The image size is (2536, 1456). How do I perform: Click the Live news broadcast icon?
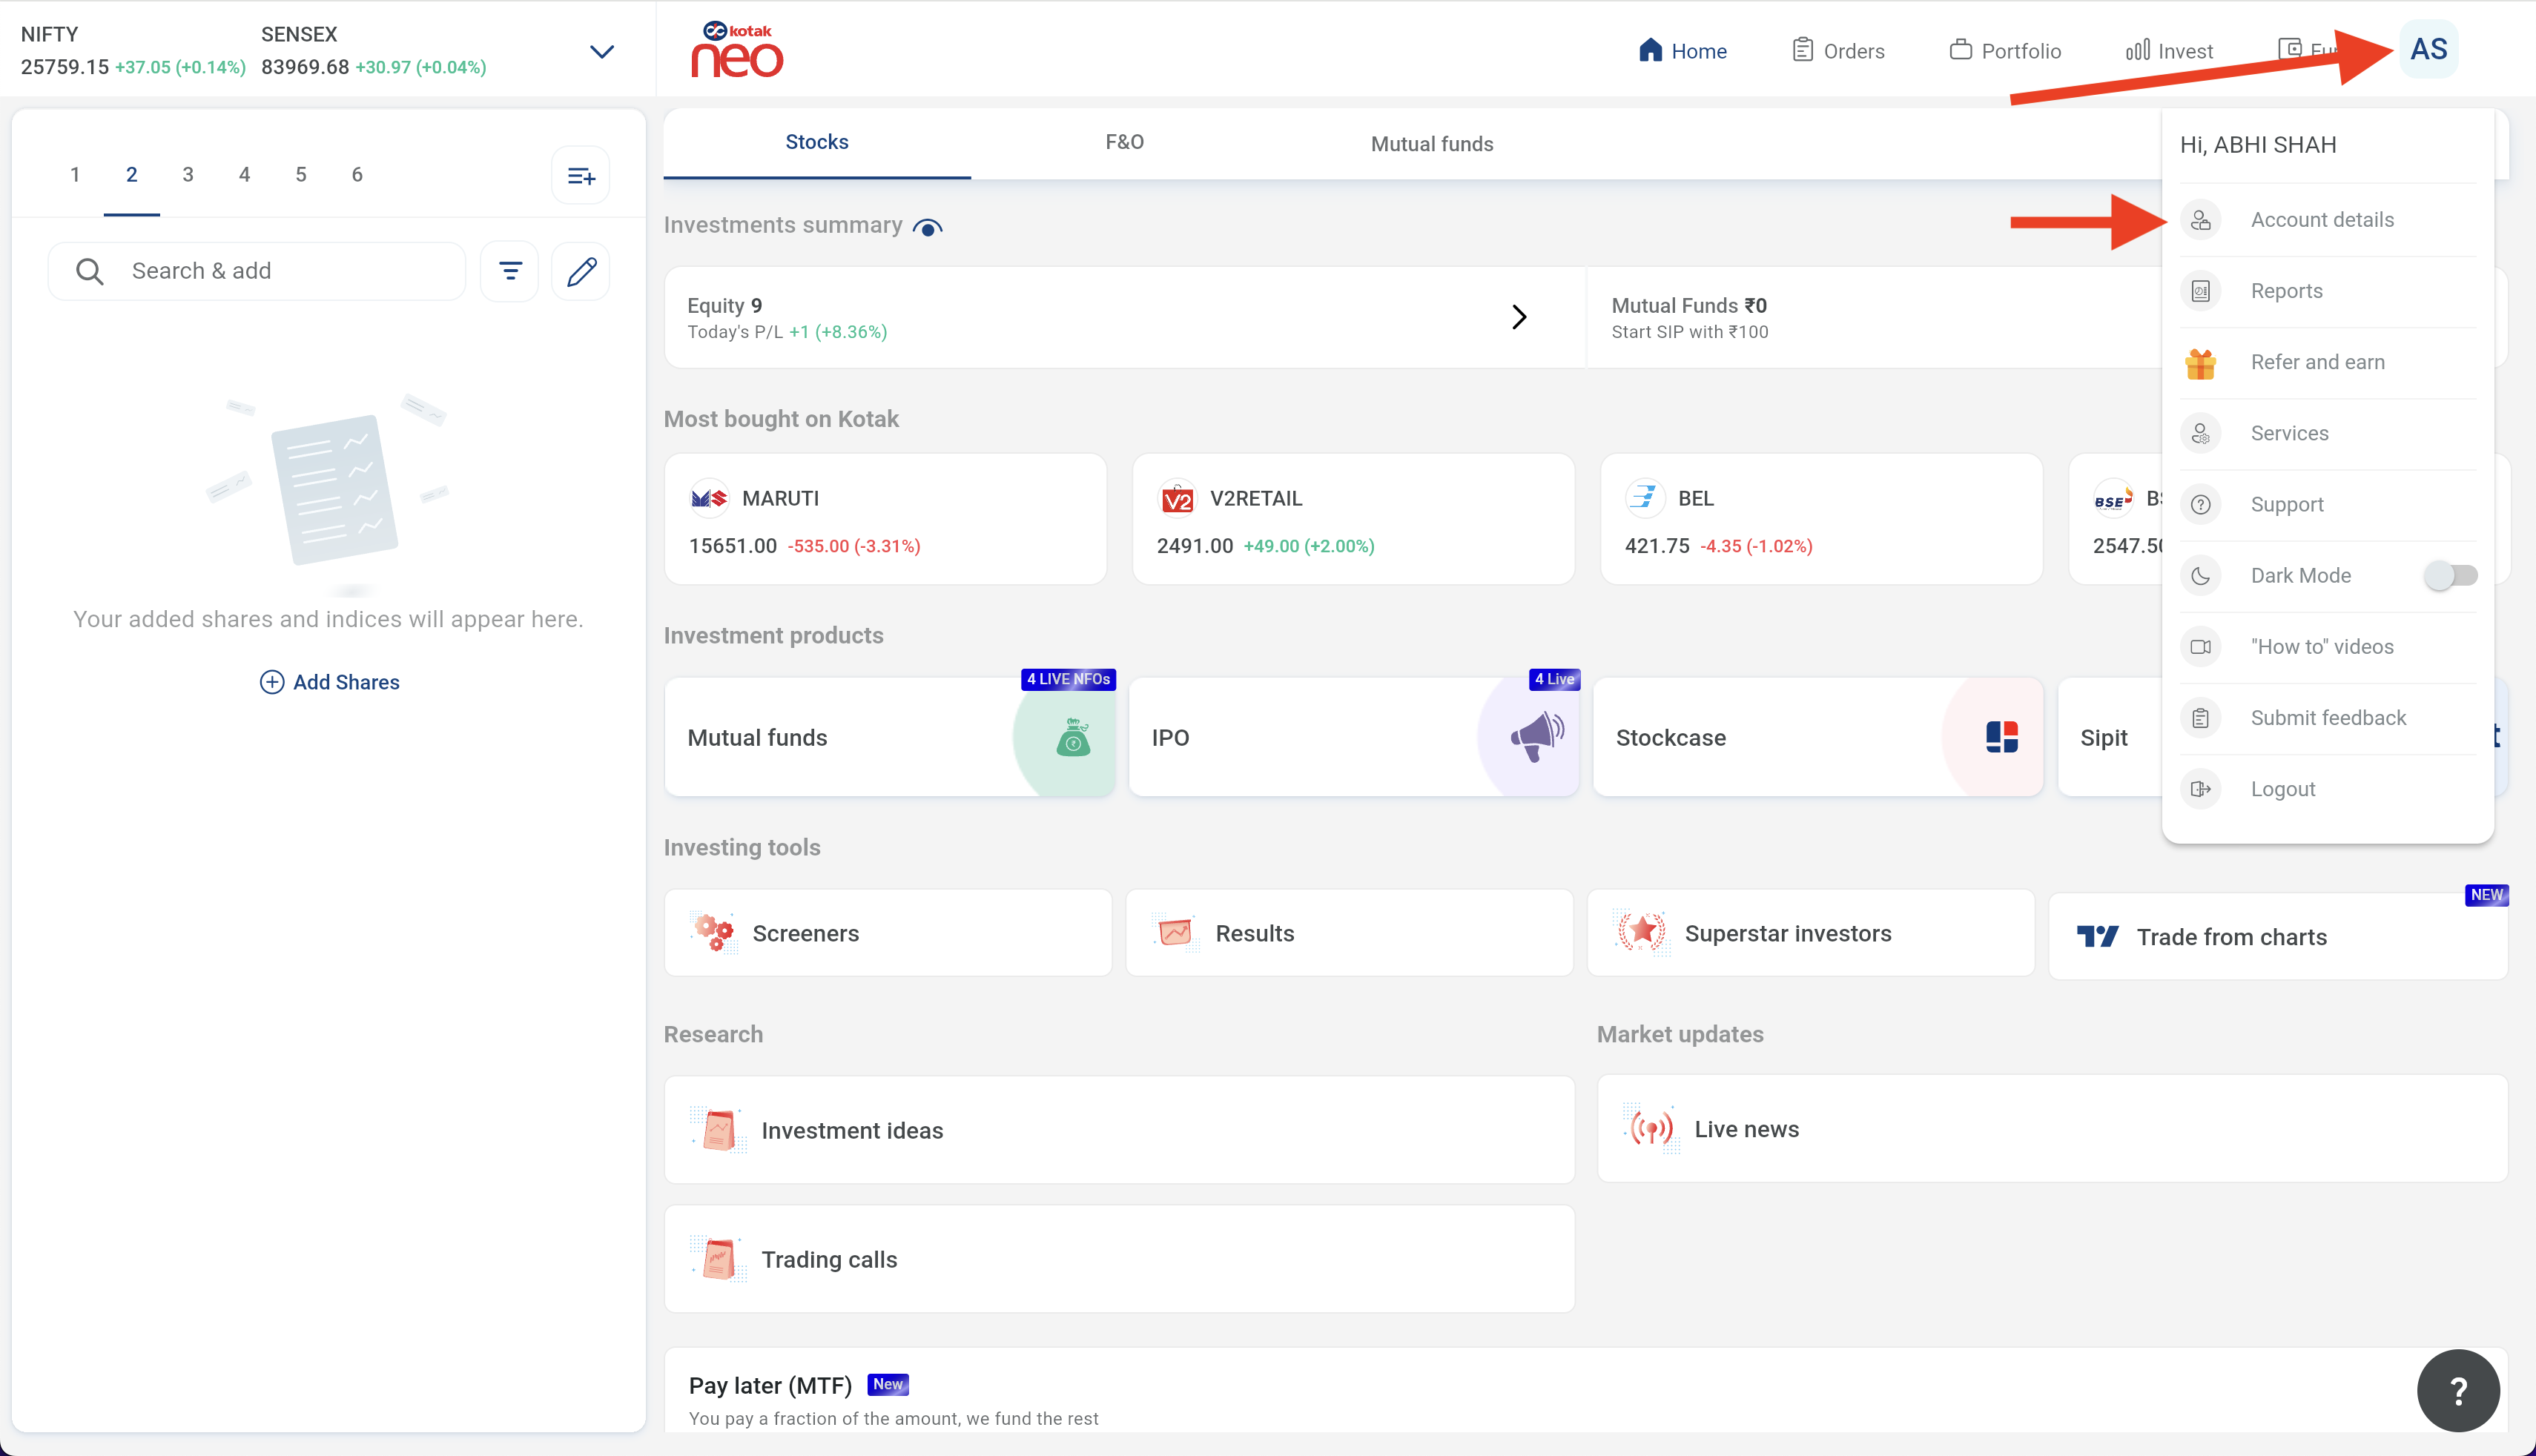1651,1129
